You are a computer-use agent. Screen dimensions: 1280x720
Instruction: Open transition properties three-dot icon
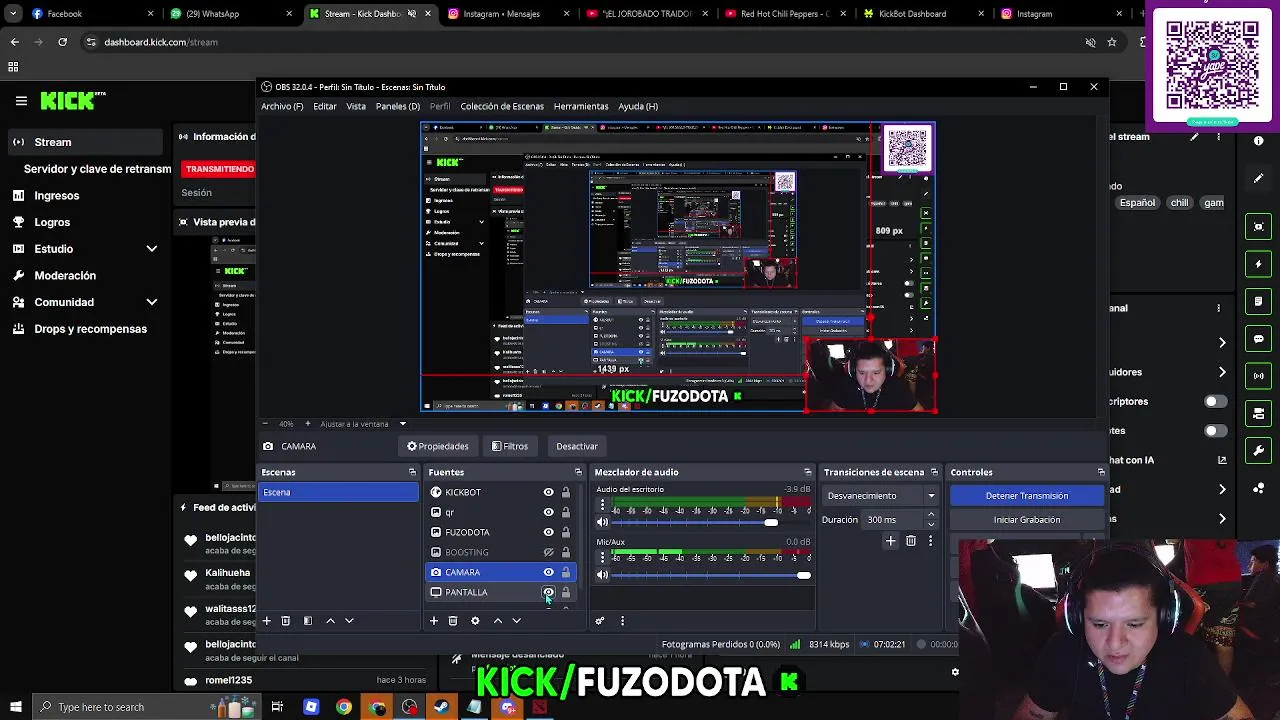click(x=930, y=541)
